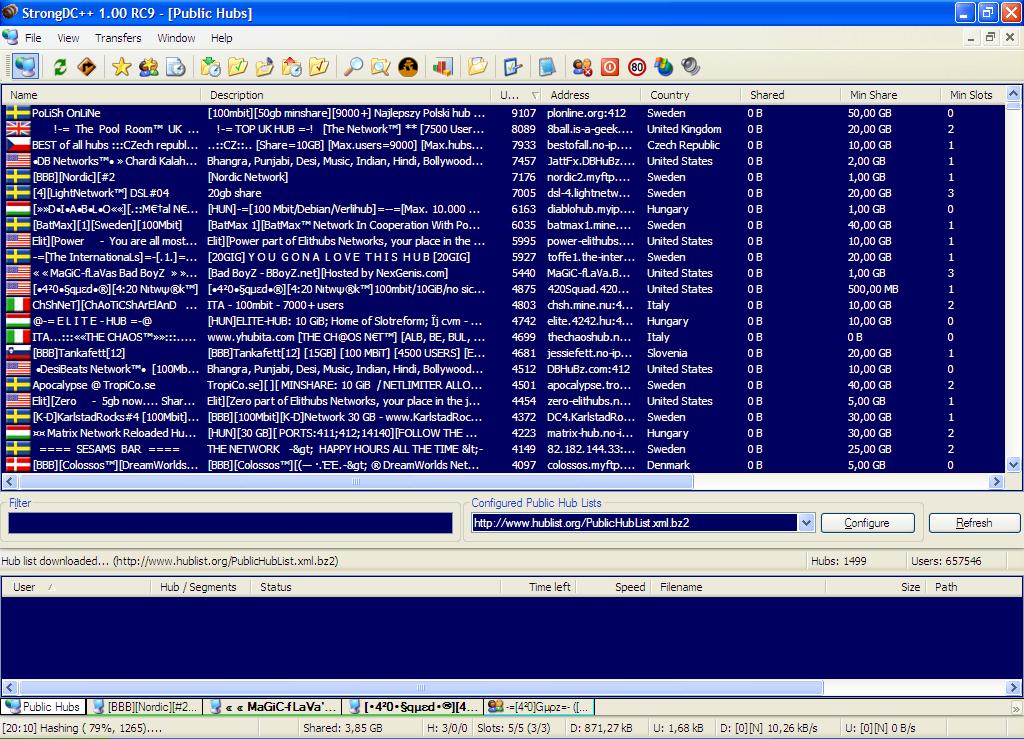Select the [BatMax][1][Sweden][100Mbit] hub row
Screen dimensions: 1024x739
click(x=503, y=225)
